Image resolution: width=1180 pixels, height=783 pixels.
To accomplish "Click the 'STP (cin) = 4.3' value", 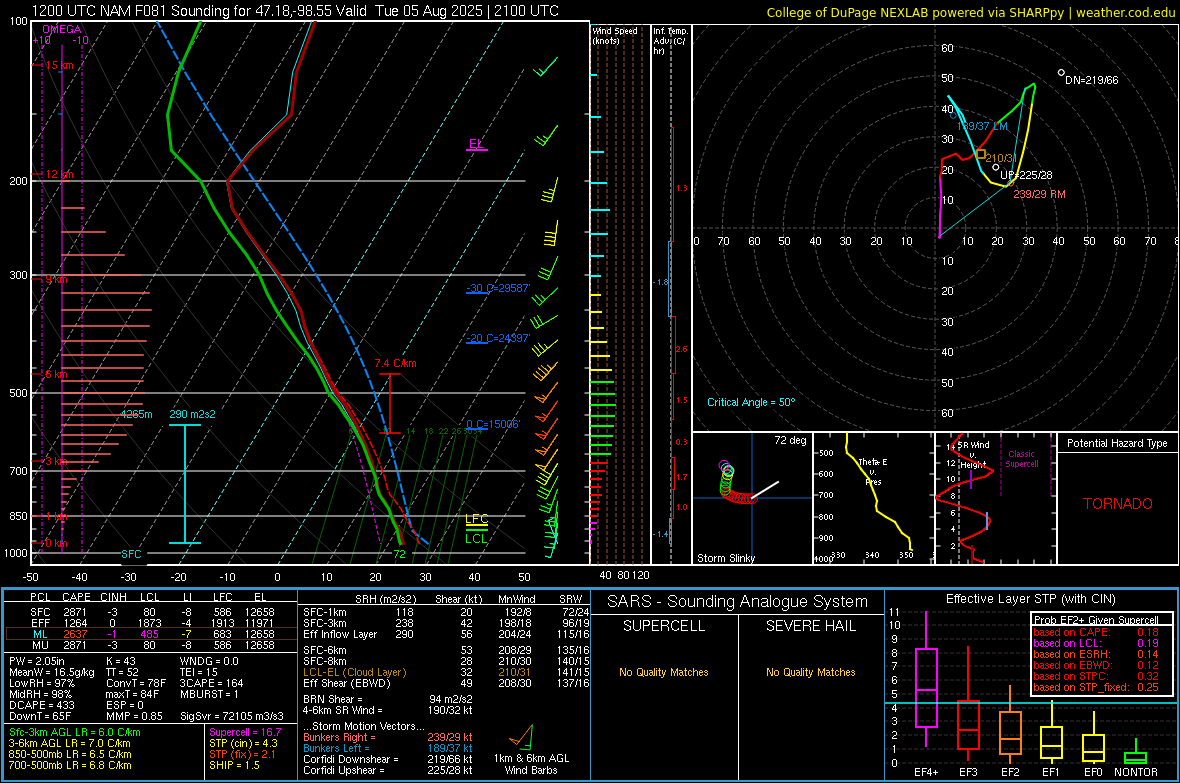I will (x=243, y=743).
